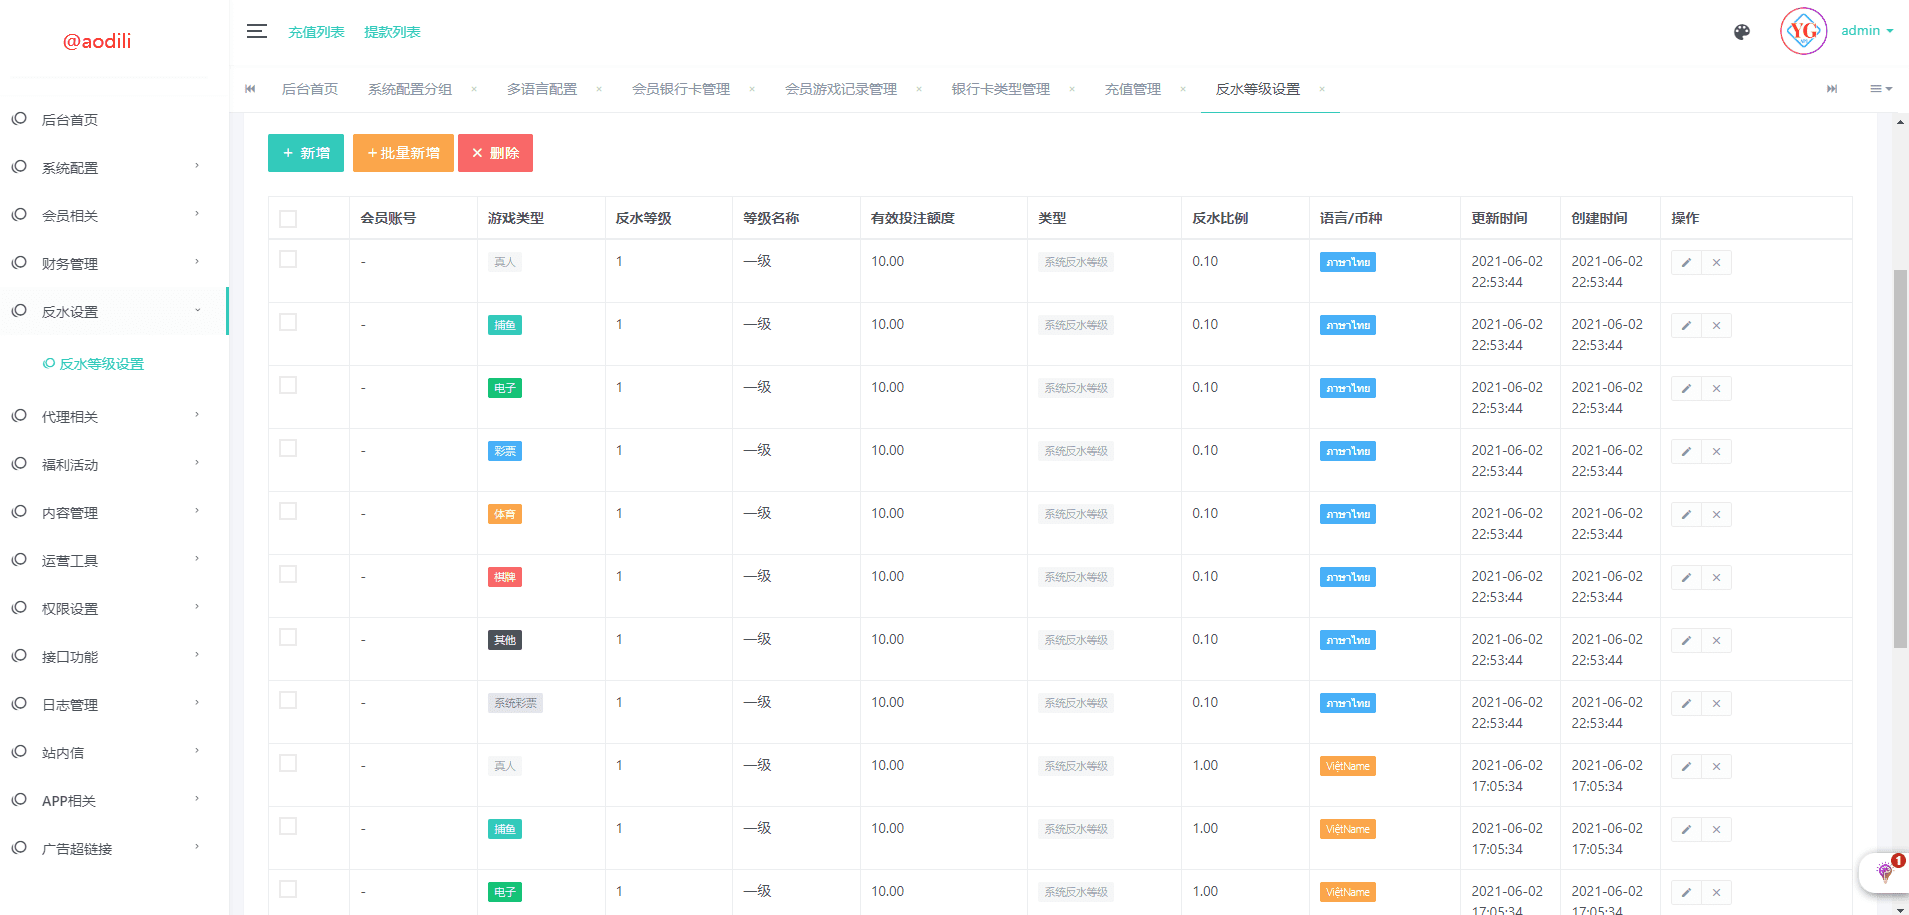The height and width of the screenshot is (915, 1909).
Task: Toggle the select-all checkbox in table header
Action: point(288,219)
